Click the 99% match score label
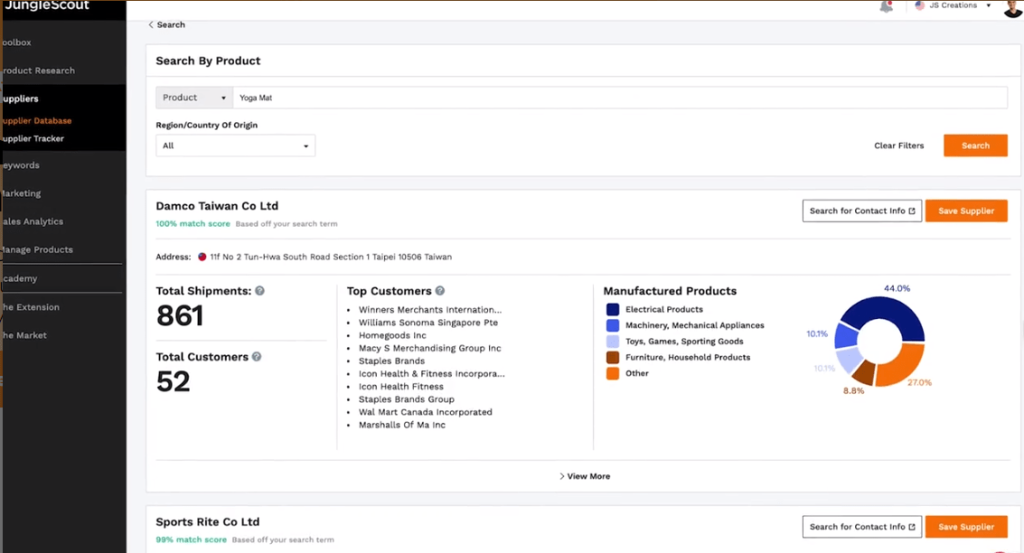The image size is (1024, 553). pos(191,539)
